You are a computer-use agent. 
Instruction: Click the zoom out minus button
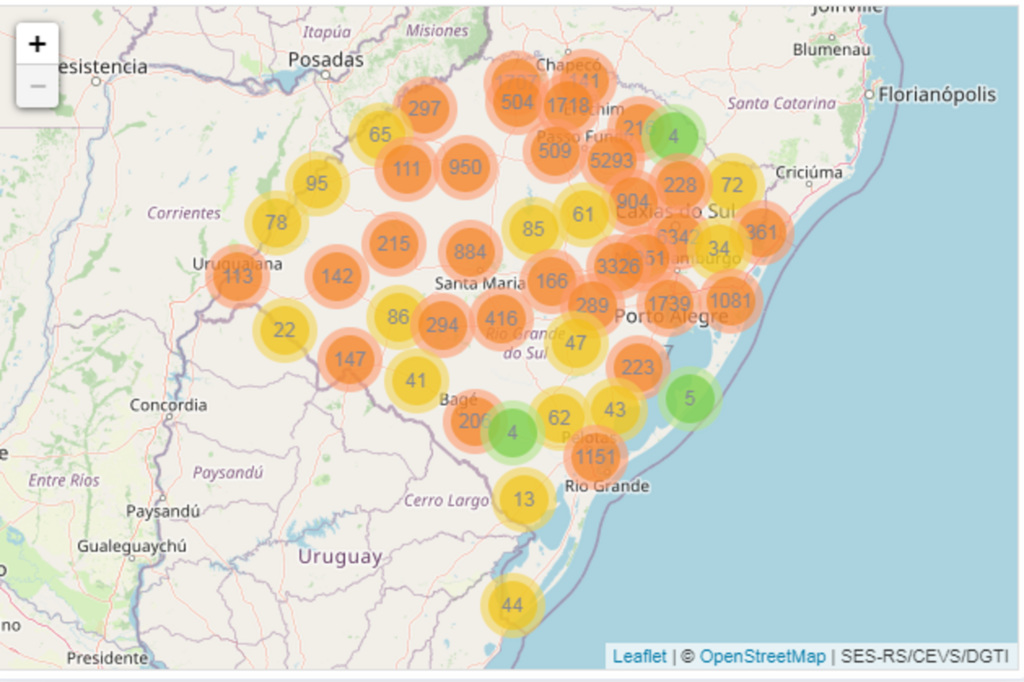37,86
